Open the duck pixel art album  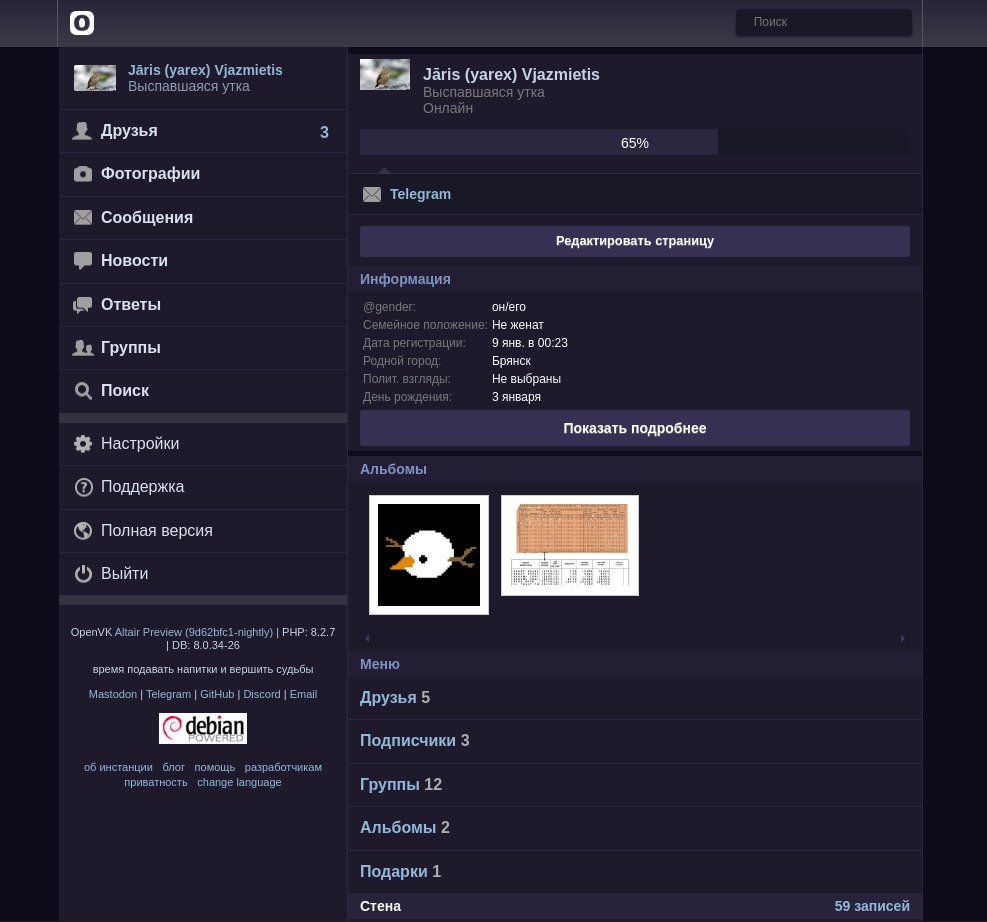[429, 554]
